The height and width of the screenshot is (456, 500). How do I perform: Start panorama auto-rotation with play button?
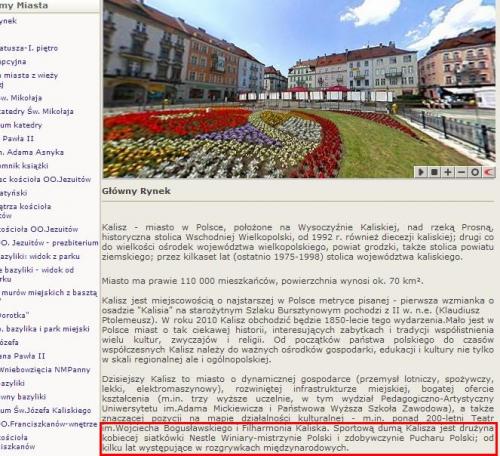pyautogui.click(x=421, y=172)
